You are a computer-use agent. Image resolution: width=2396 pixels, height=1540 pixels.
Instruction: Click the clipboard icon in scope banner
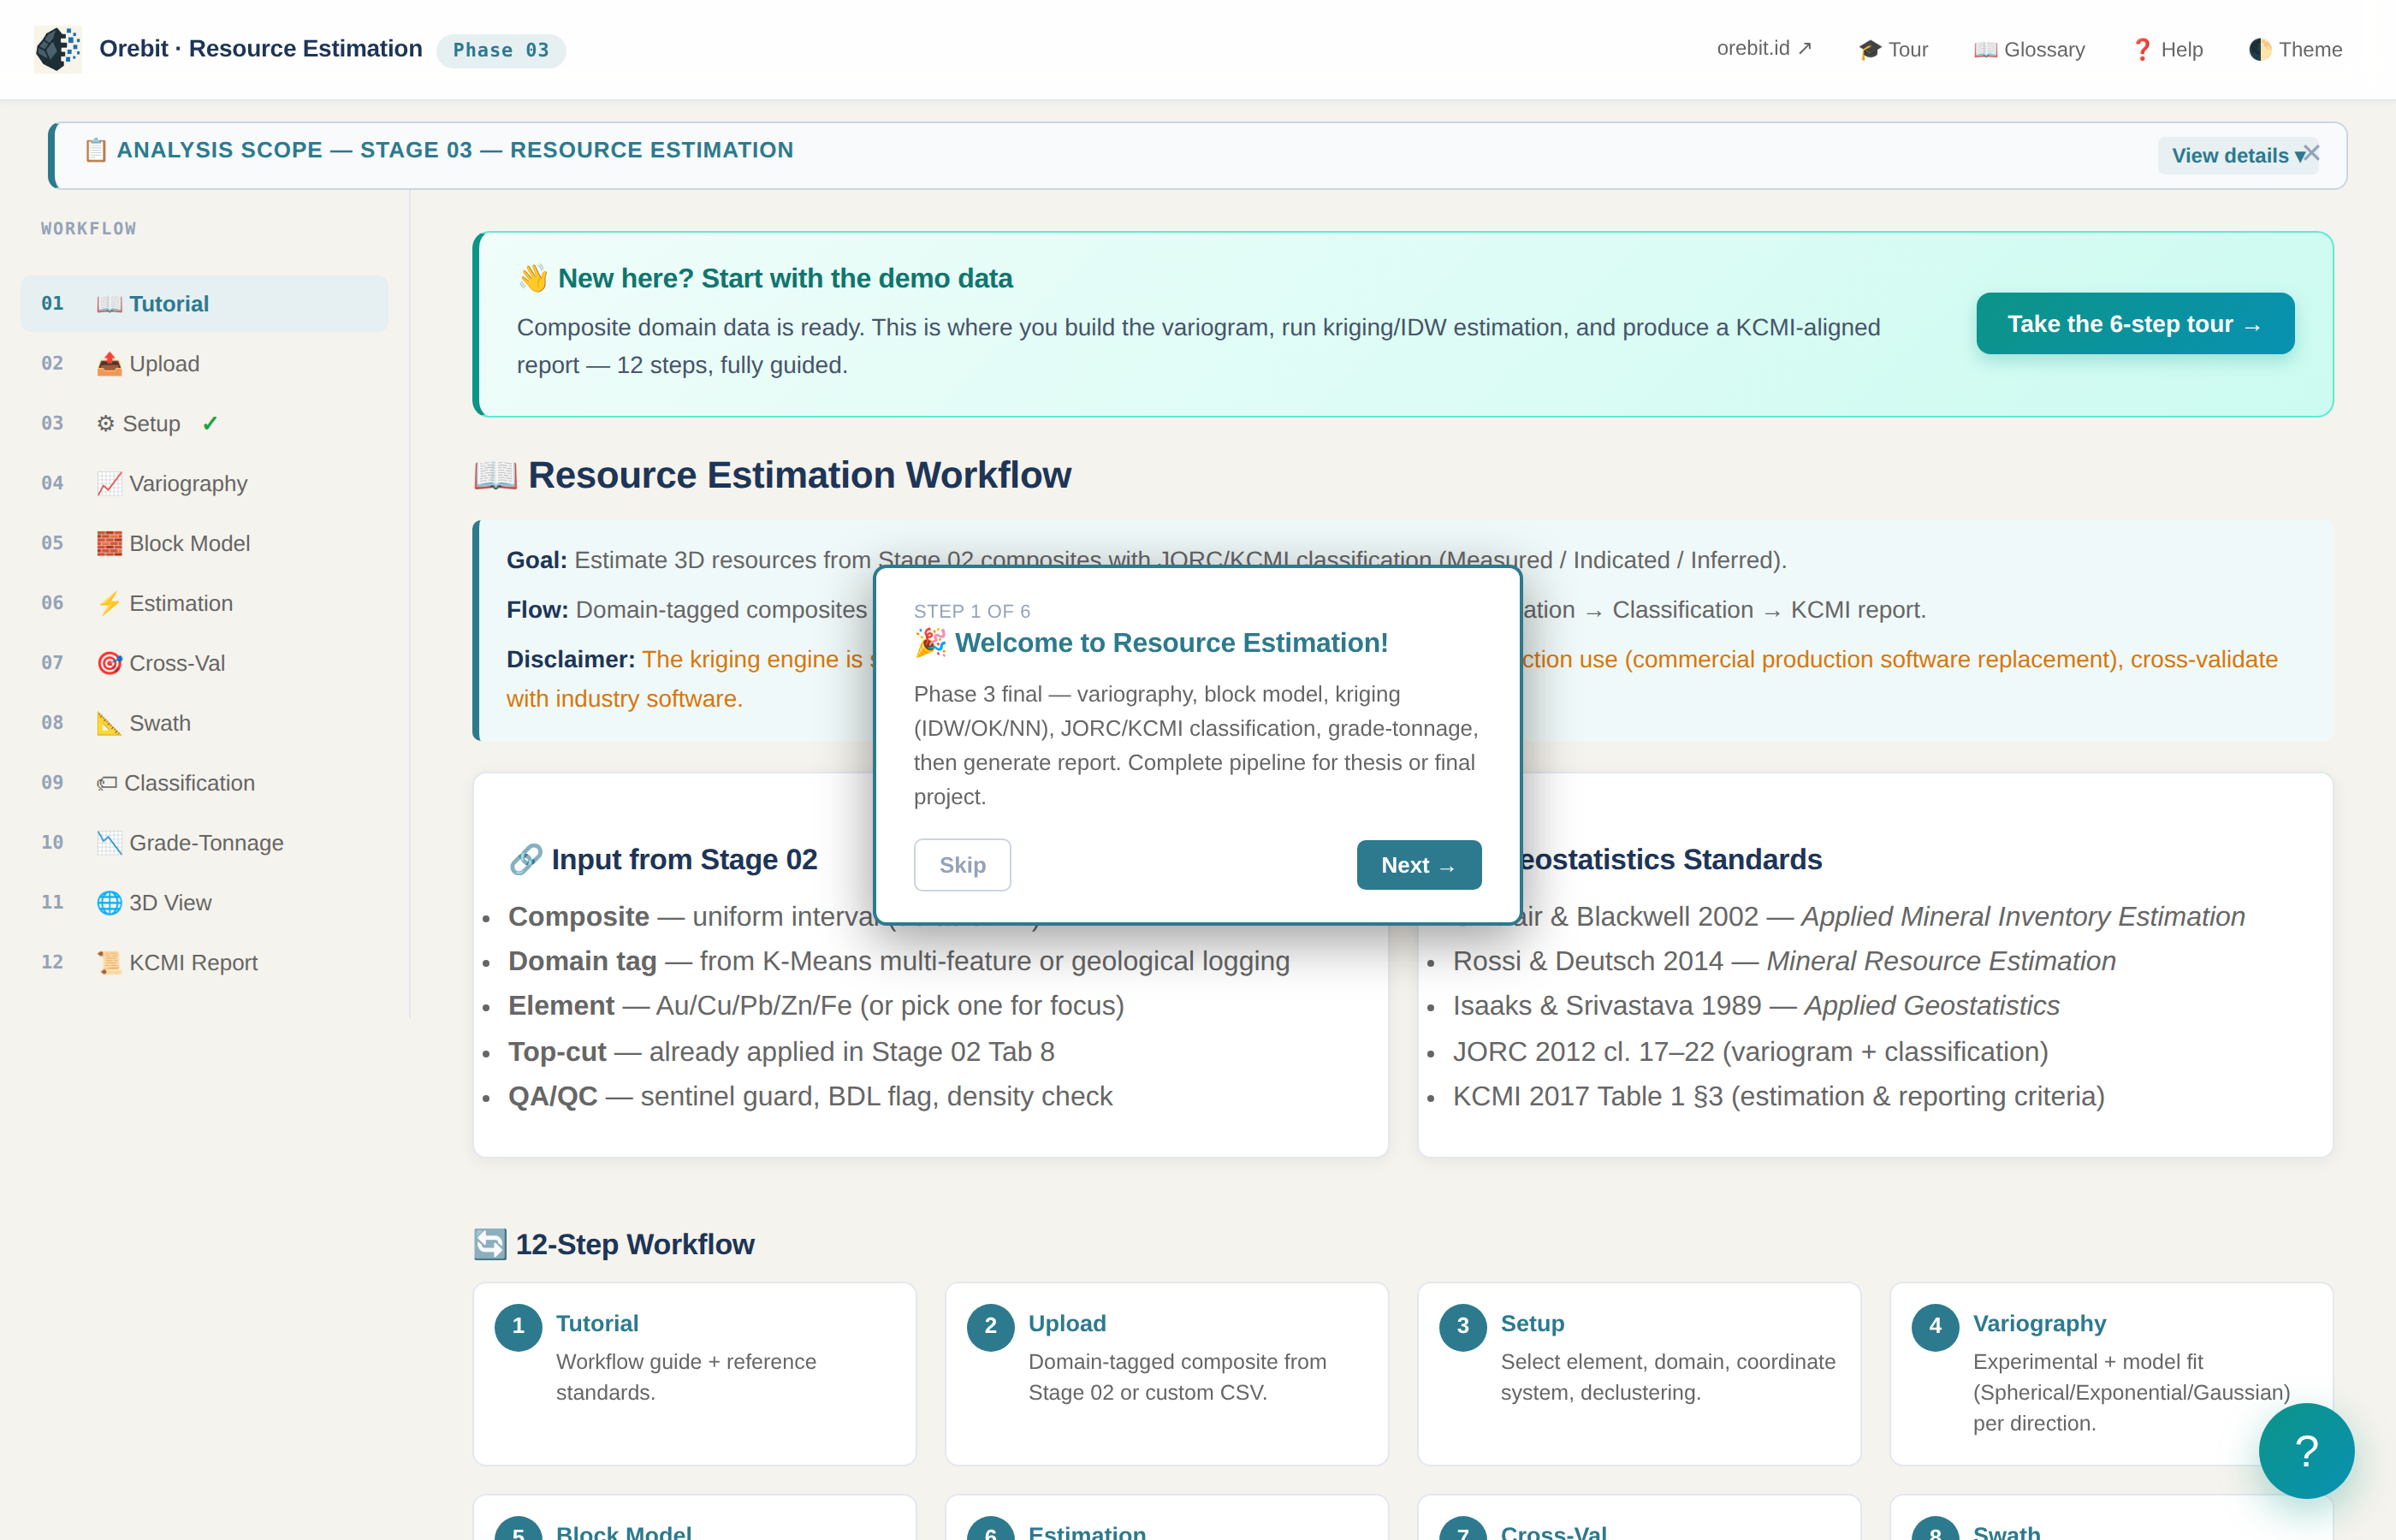[96, 150]
